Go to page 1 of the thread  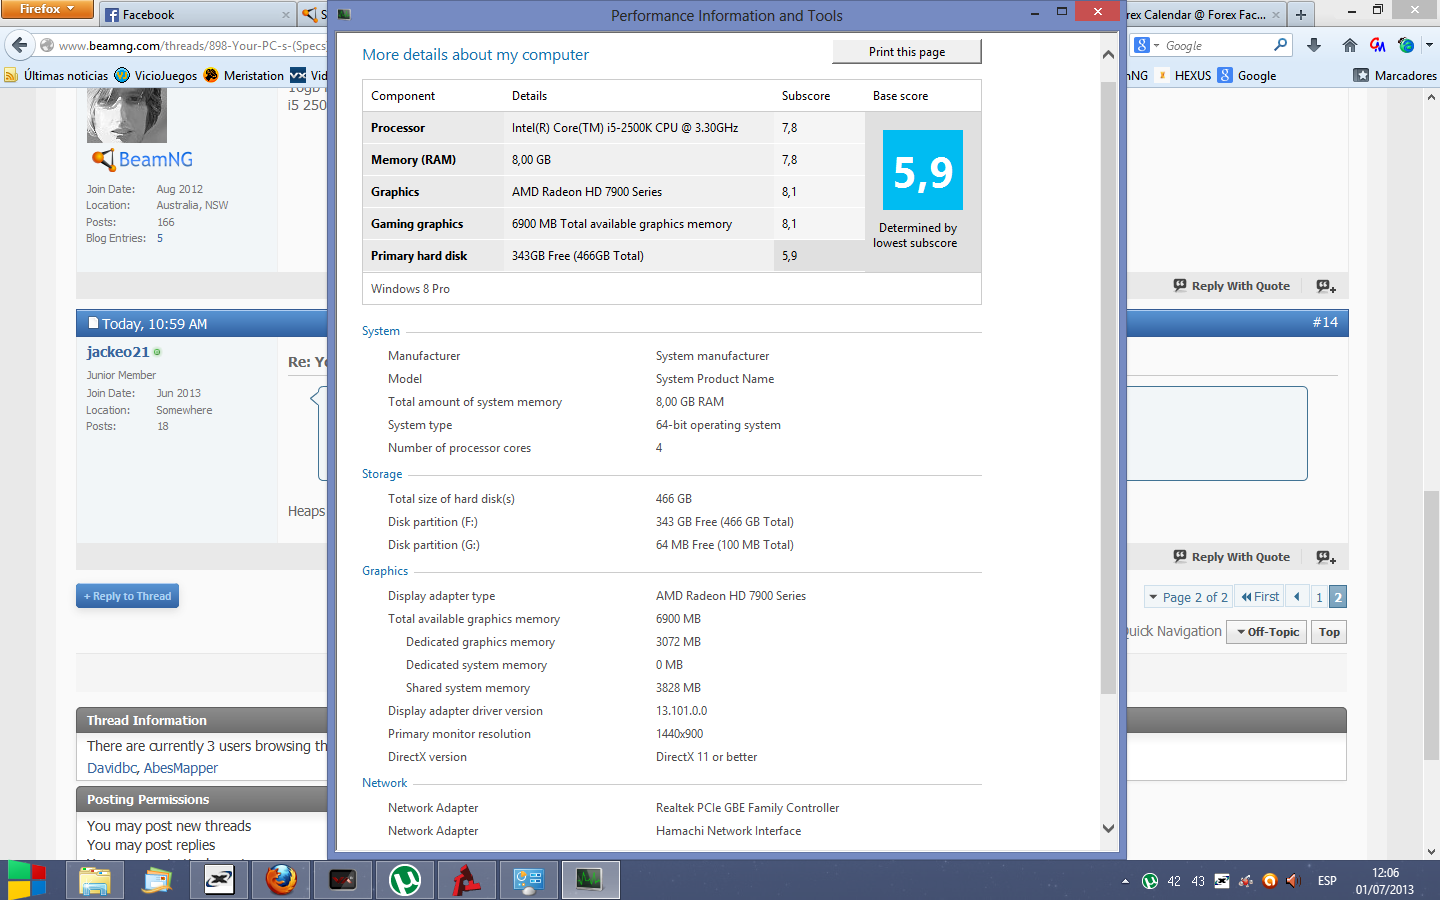[1319, 597]
